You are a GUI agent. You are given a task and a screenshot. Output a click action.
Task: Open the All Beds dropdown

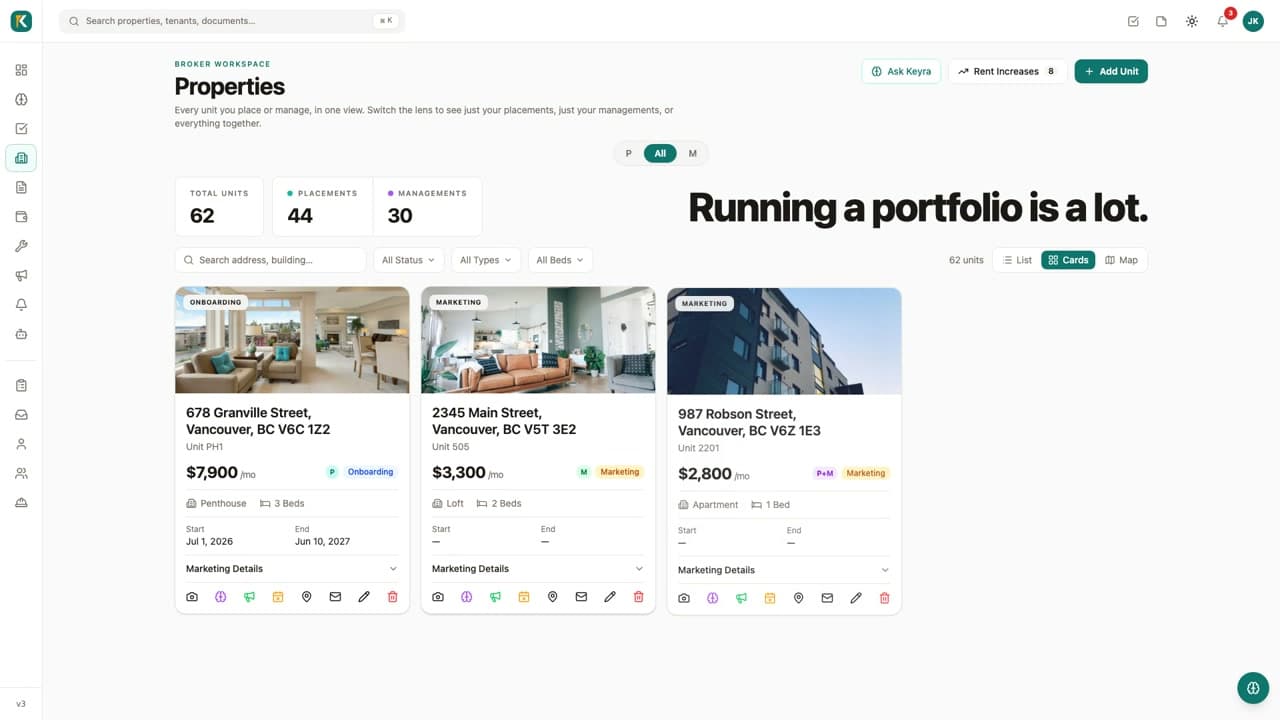click(560, 260)
